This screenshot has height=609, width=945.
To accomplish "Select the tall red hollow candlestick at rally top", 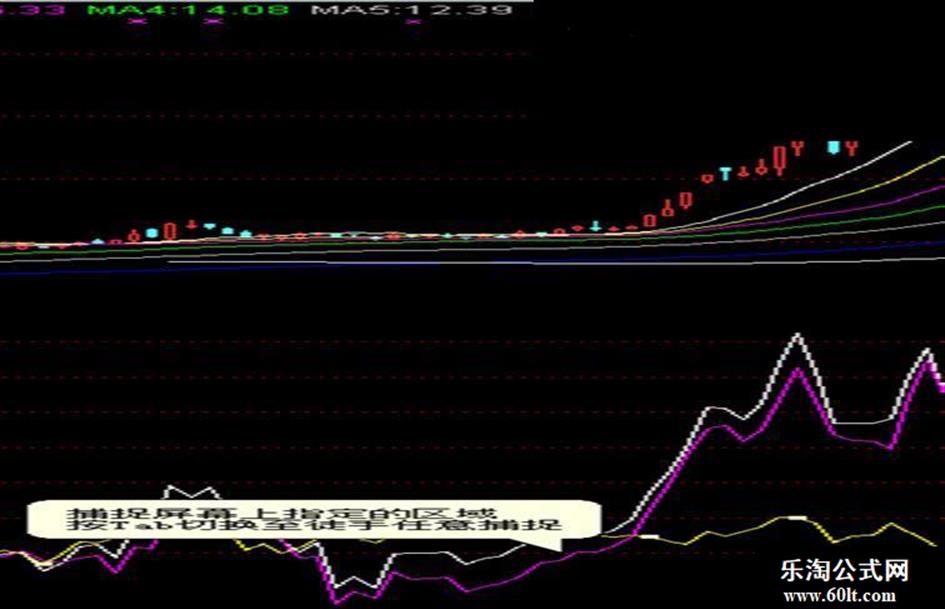I will (x=780, y=159).
